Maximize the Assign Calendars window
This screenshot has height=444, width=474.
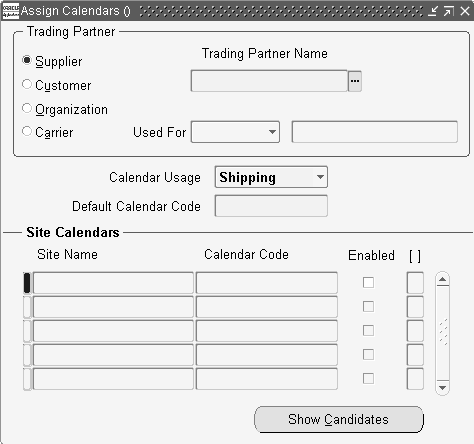[449, 11]
